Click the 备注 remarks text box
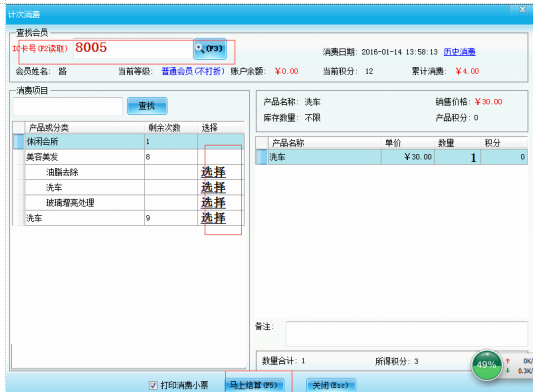 407,334
